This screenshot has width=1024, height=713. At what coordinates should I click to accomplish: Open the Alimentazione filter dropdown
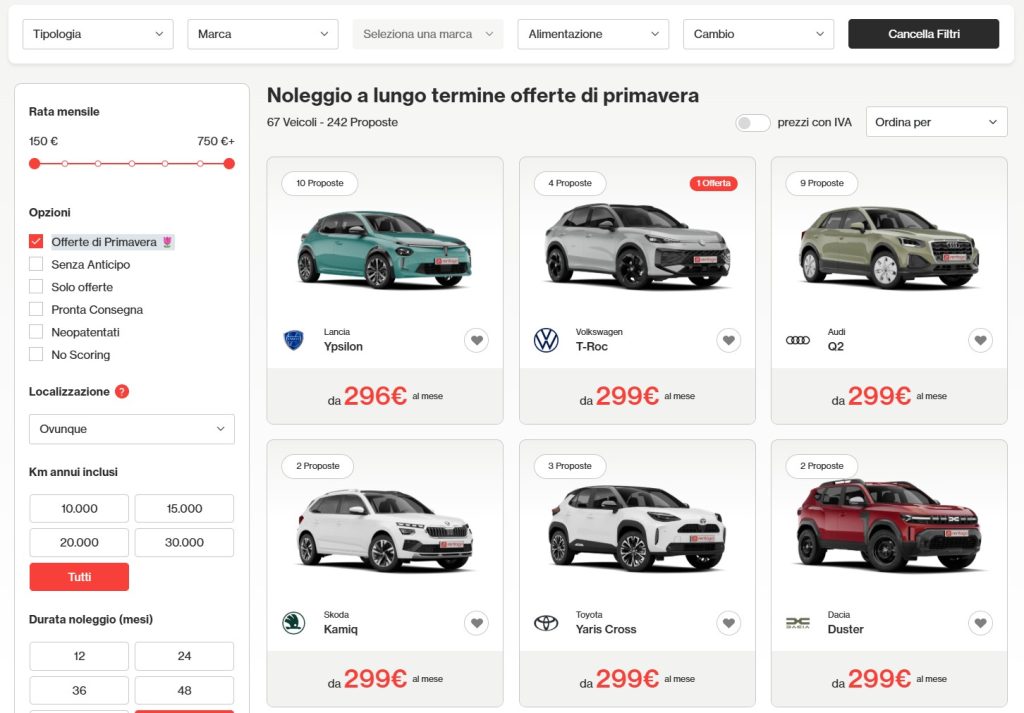click(592, 33)
